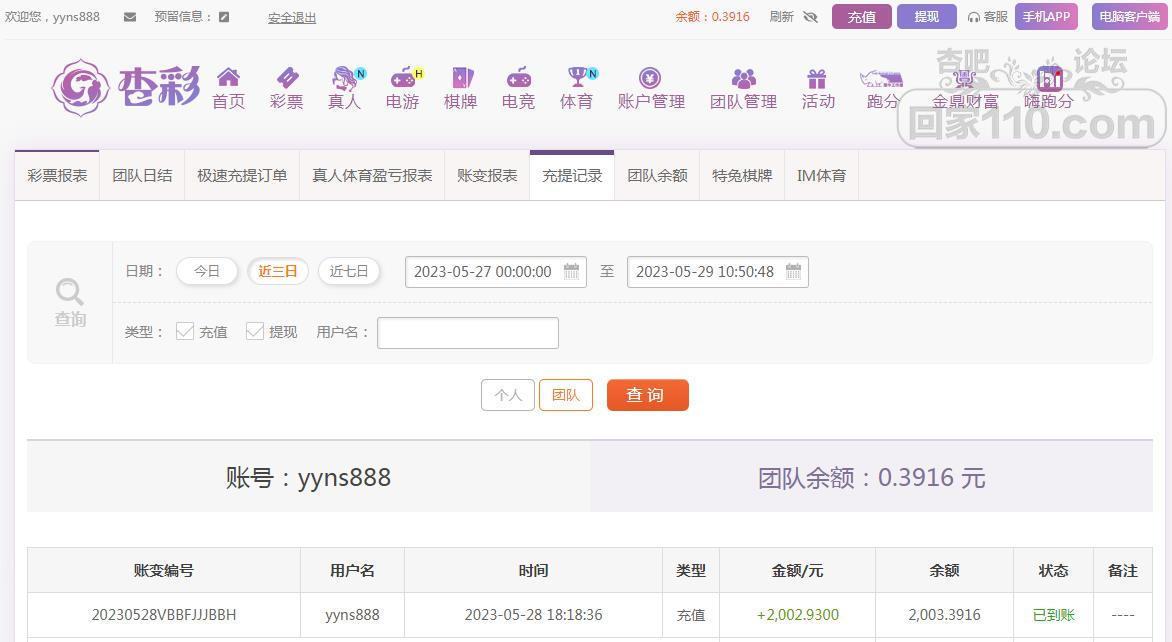This screenshot has width=1172, height=642.
Task: Select the 近七日 date range option
Action: click(349, 271)
